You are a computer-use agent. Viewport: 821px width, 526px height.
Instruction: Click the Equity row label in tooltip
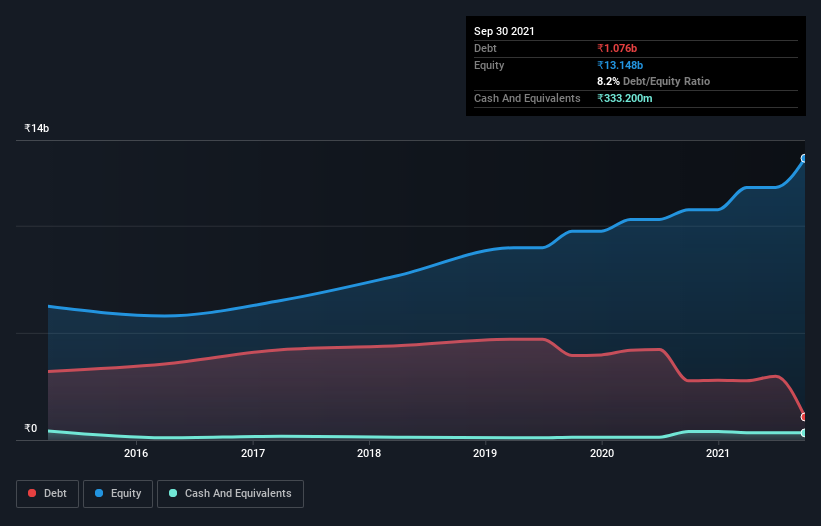tap(489, 65)
